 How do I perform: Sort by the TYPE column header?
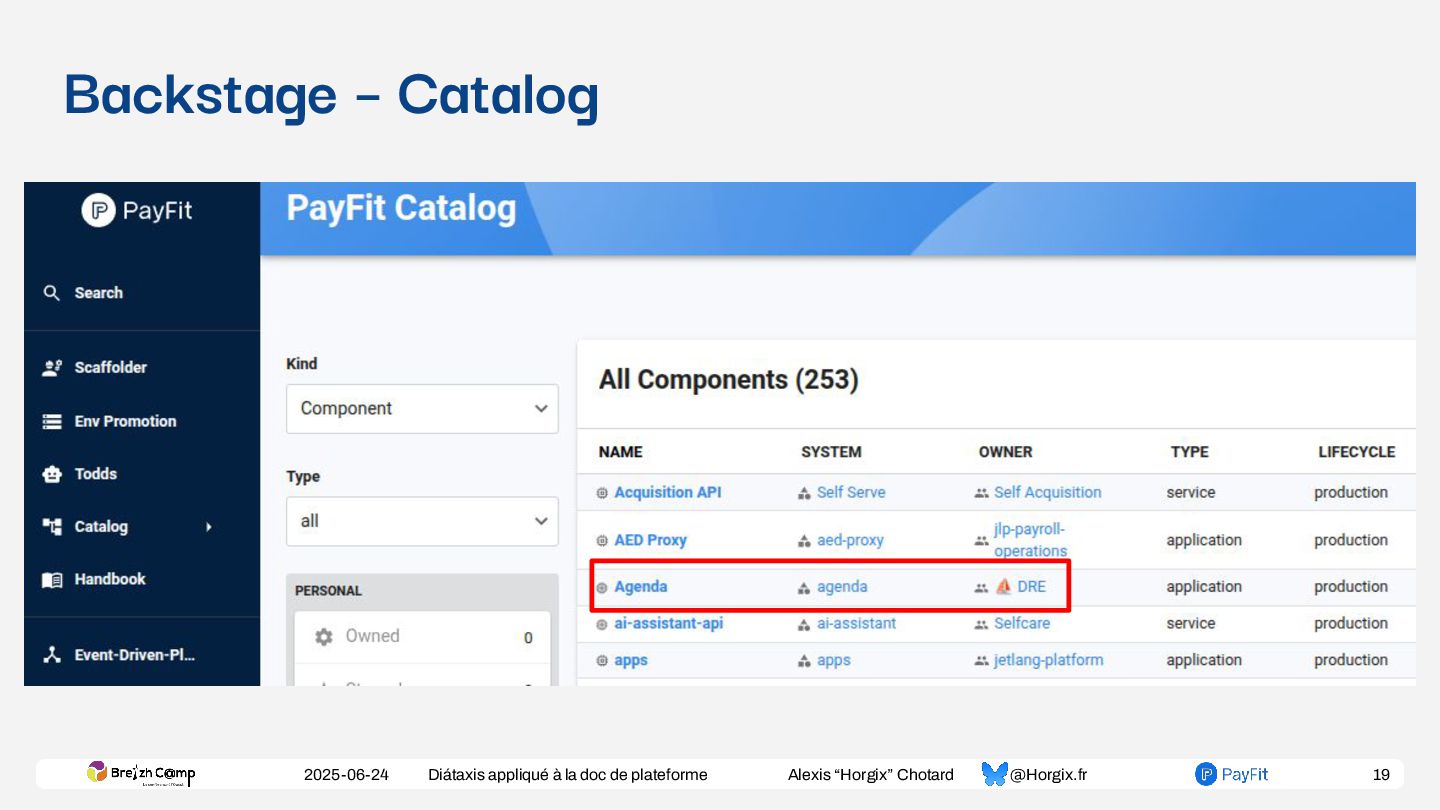(x=1190, y=452)
